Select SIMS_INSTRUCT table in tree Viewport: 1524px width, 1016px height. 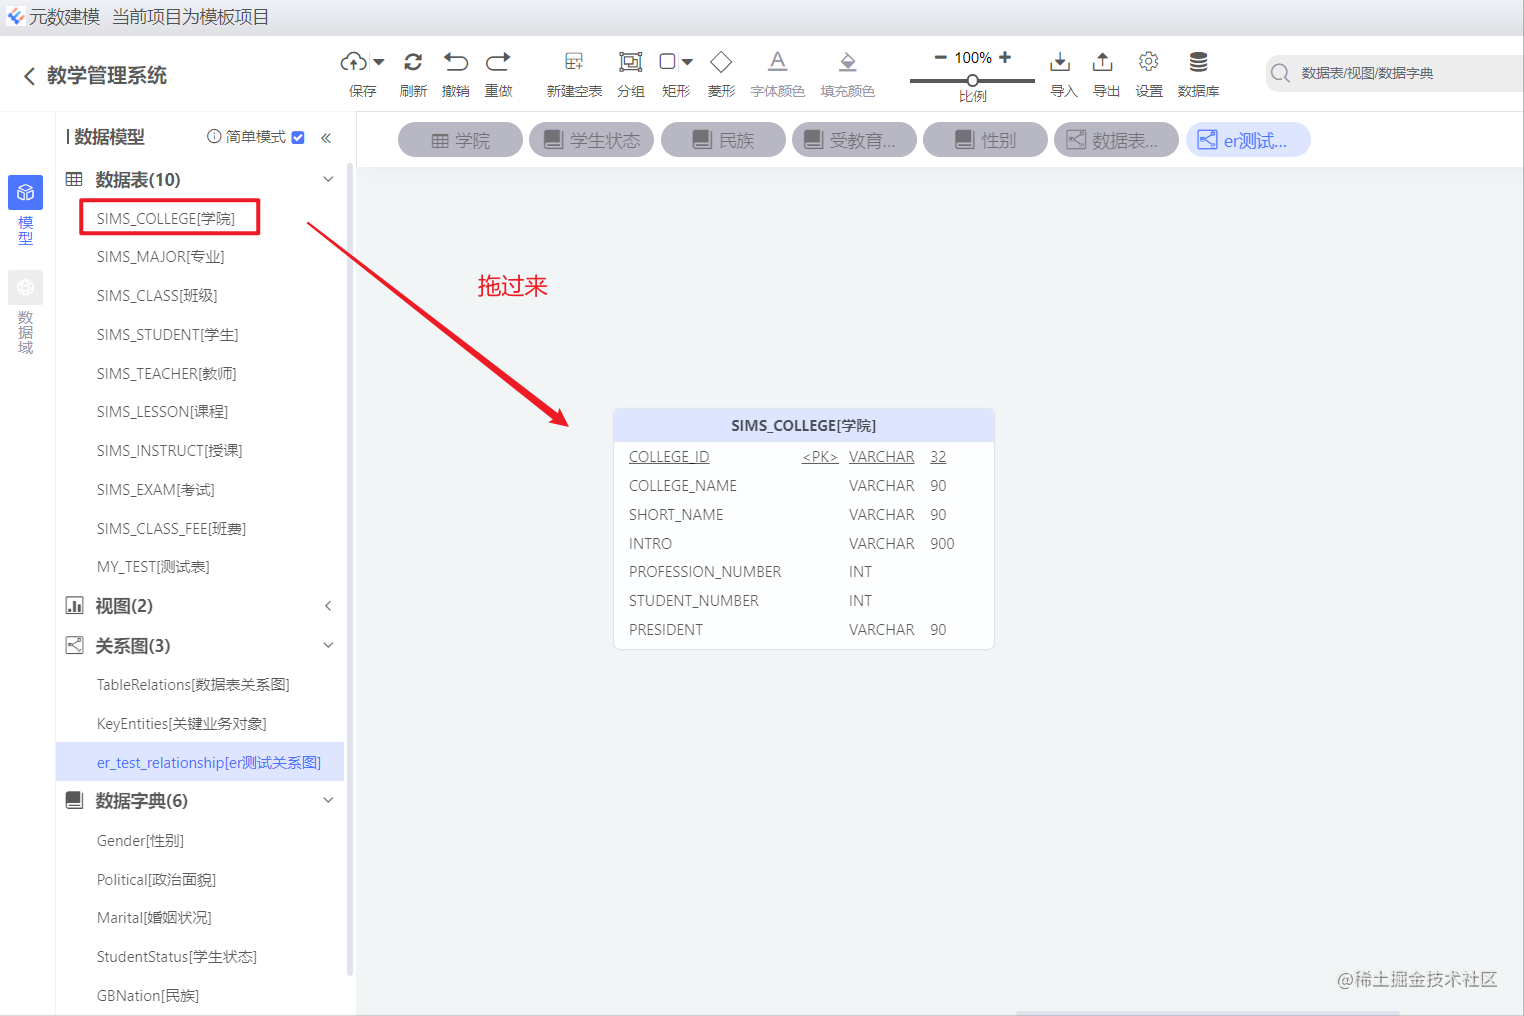(x=169, y=451)
